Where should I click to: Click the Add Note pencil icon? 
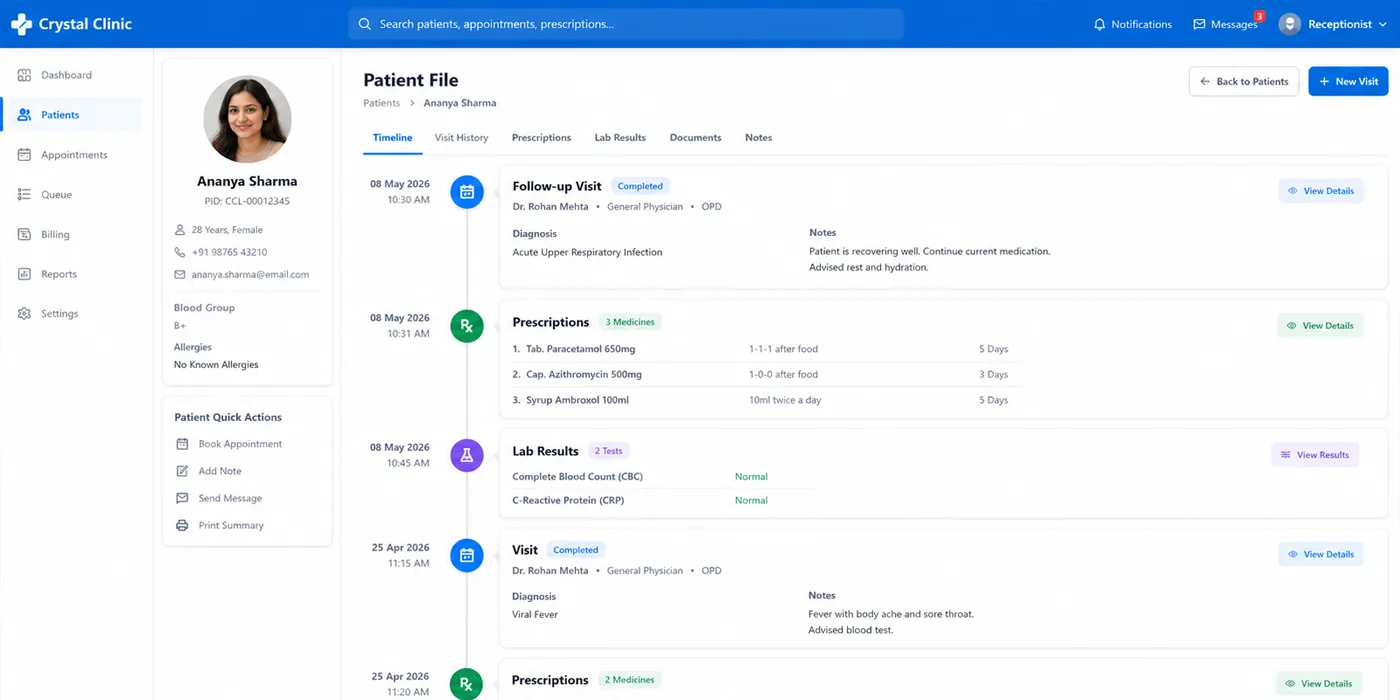[x=182, y=471]
